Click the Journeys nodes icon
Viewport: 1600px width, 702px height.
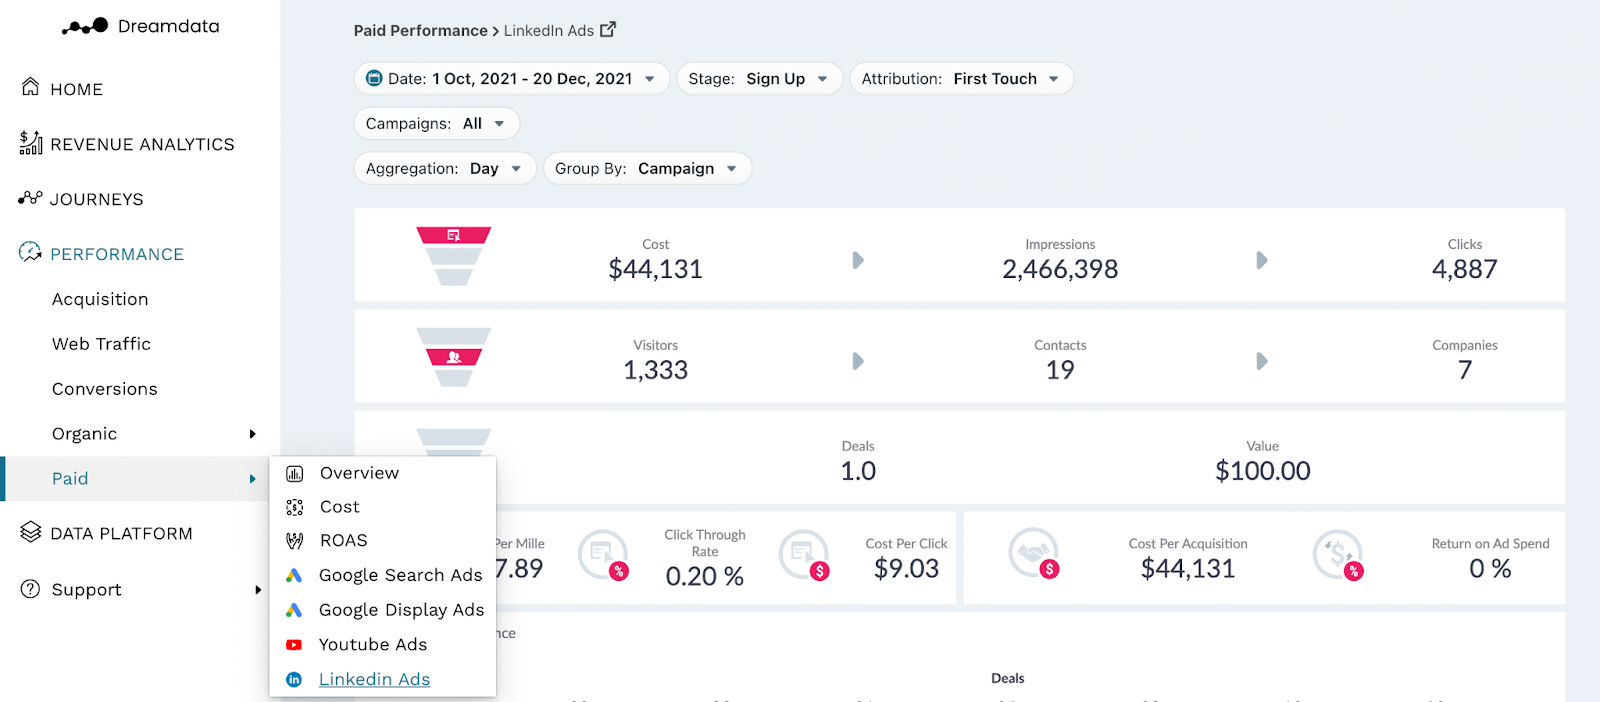pyautogui.click(x=30, y=197)
